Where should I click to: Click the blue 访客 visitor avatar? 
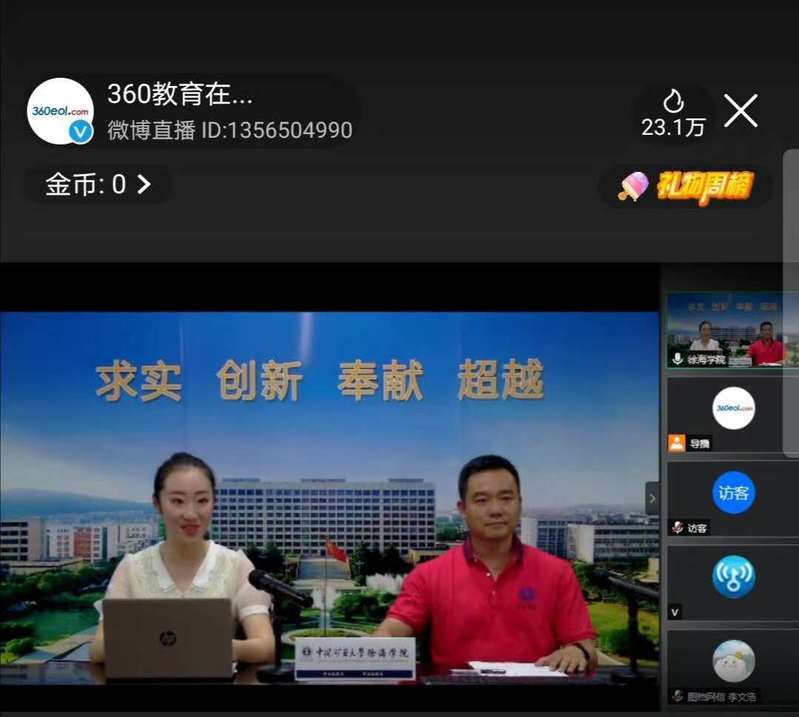(x=733, y=492)
